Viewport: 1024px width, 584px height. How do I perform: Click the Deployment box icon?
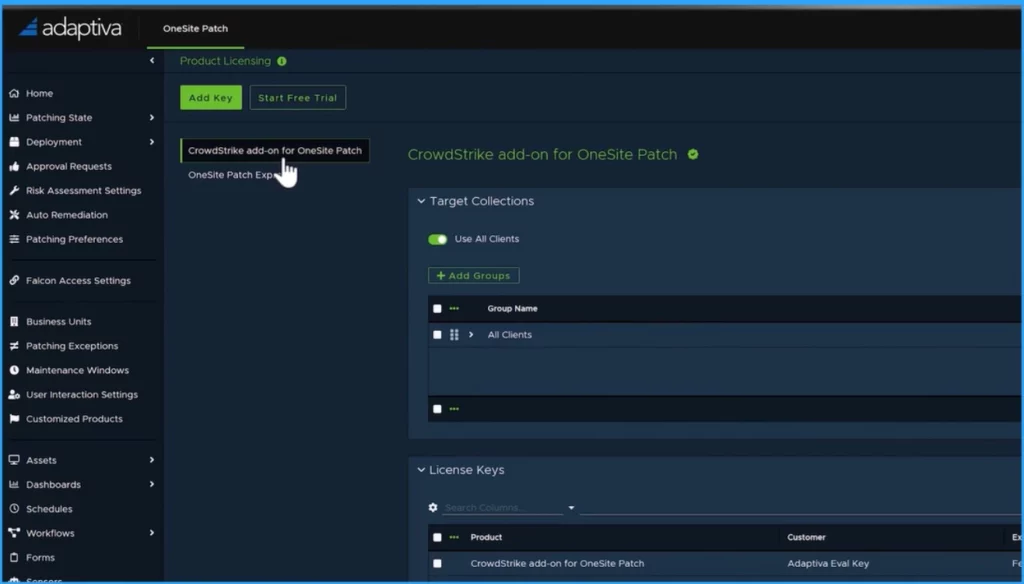pyautogui.click(x=14, y=142)
